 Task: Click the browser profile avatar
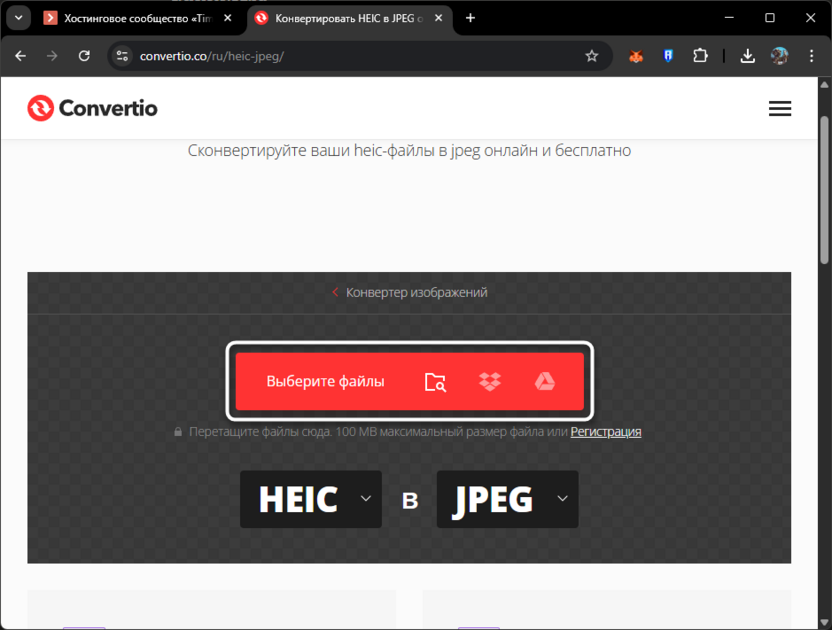pos(781,56)
